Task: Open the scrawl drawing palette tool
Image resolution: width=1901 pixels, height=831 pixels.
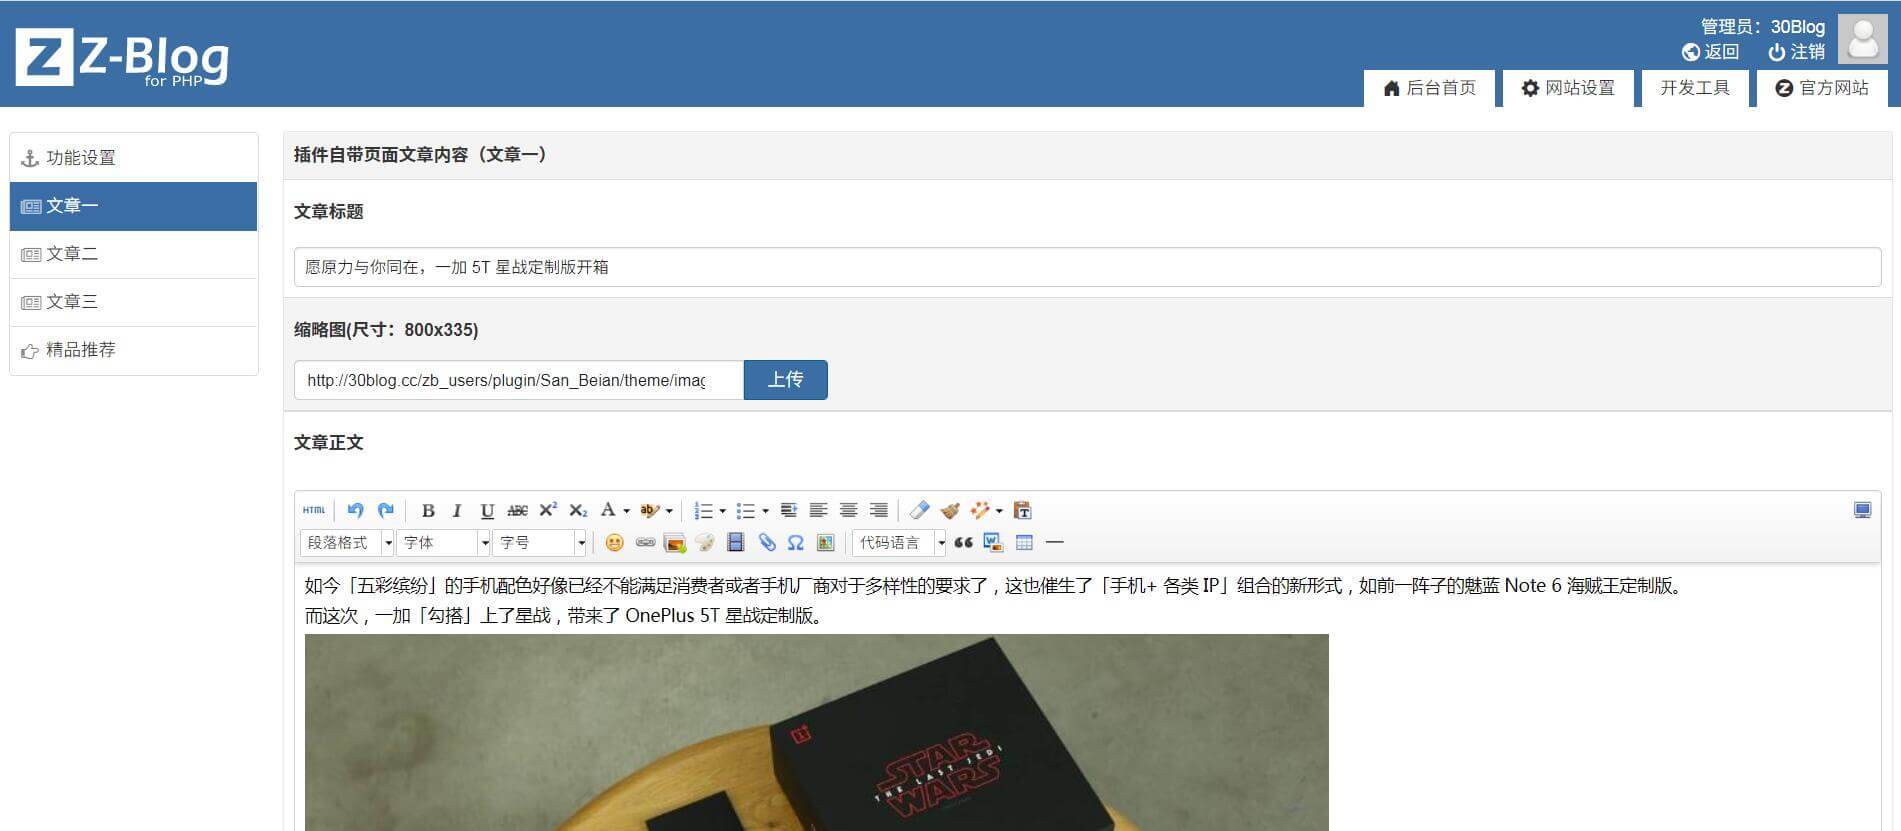Action: tap(705, 542)
